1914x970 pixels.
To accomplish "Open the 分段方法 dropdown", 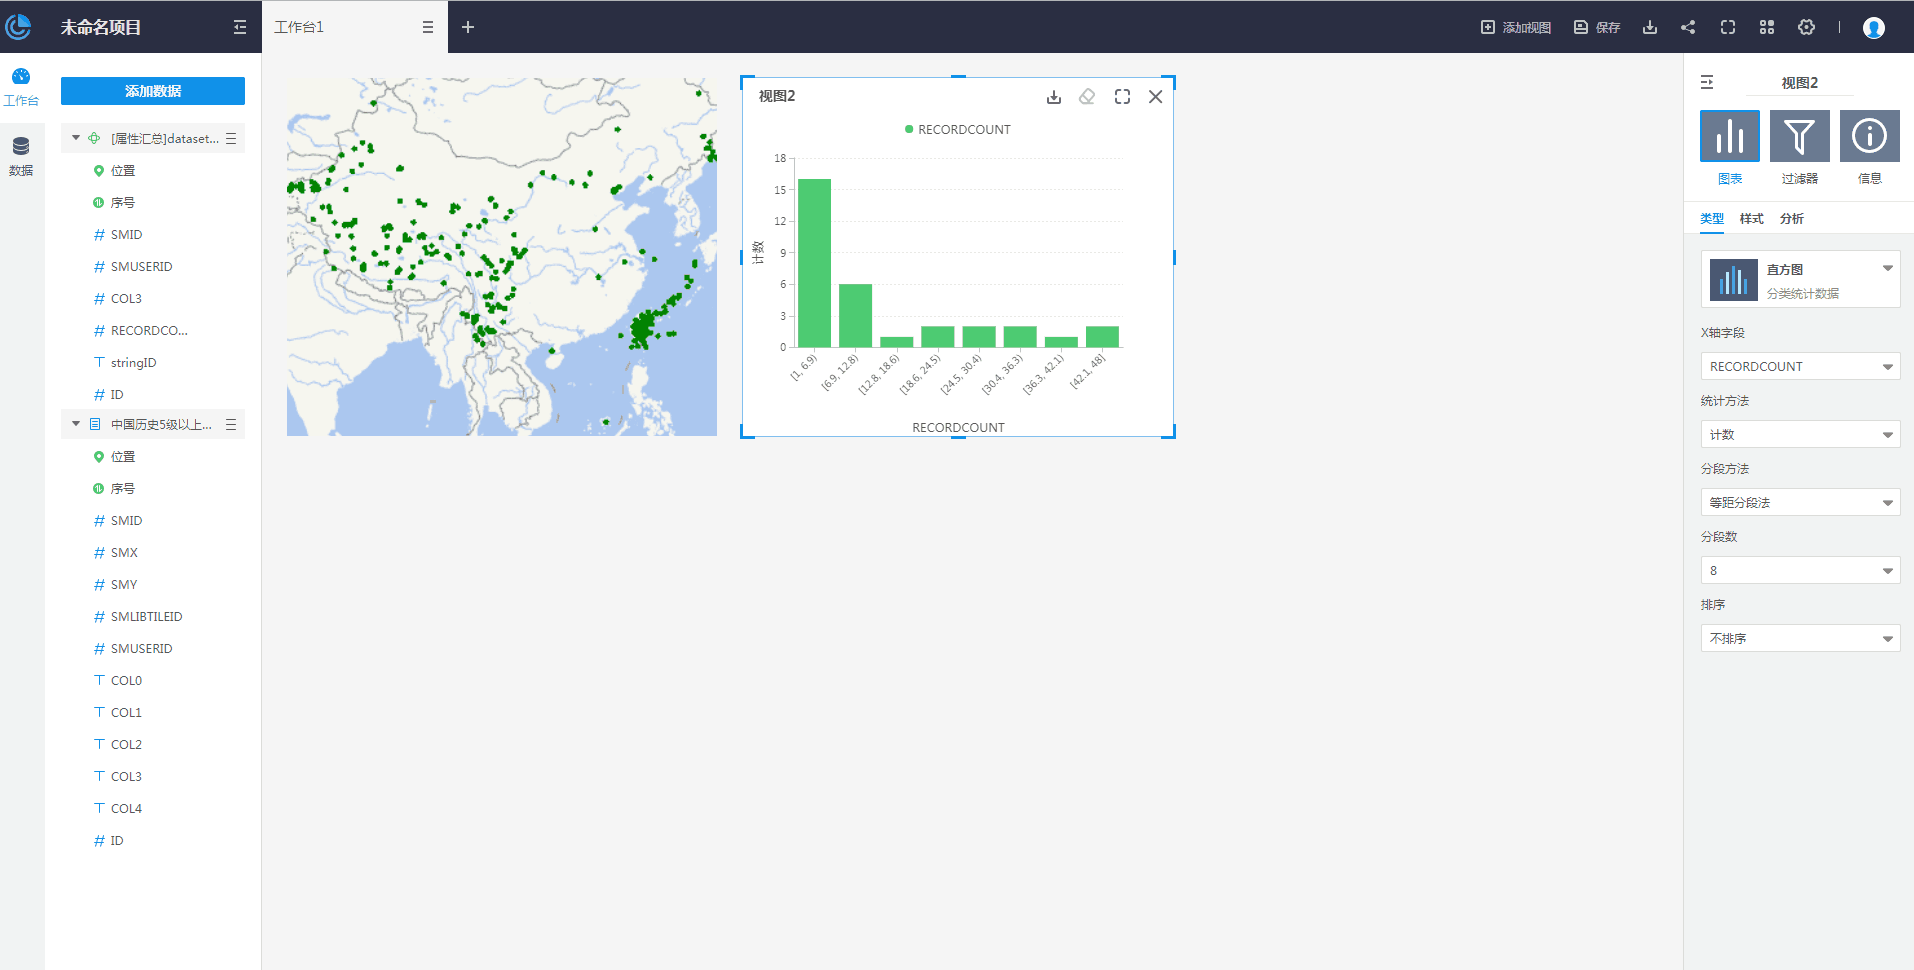I will (x=1799, y=503).
